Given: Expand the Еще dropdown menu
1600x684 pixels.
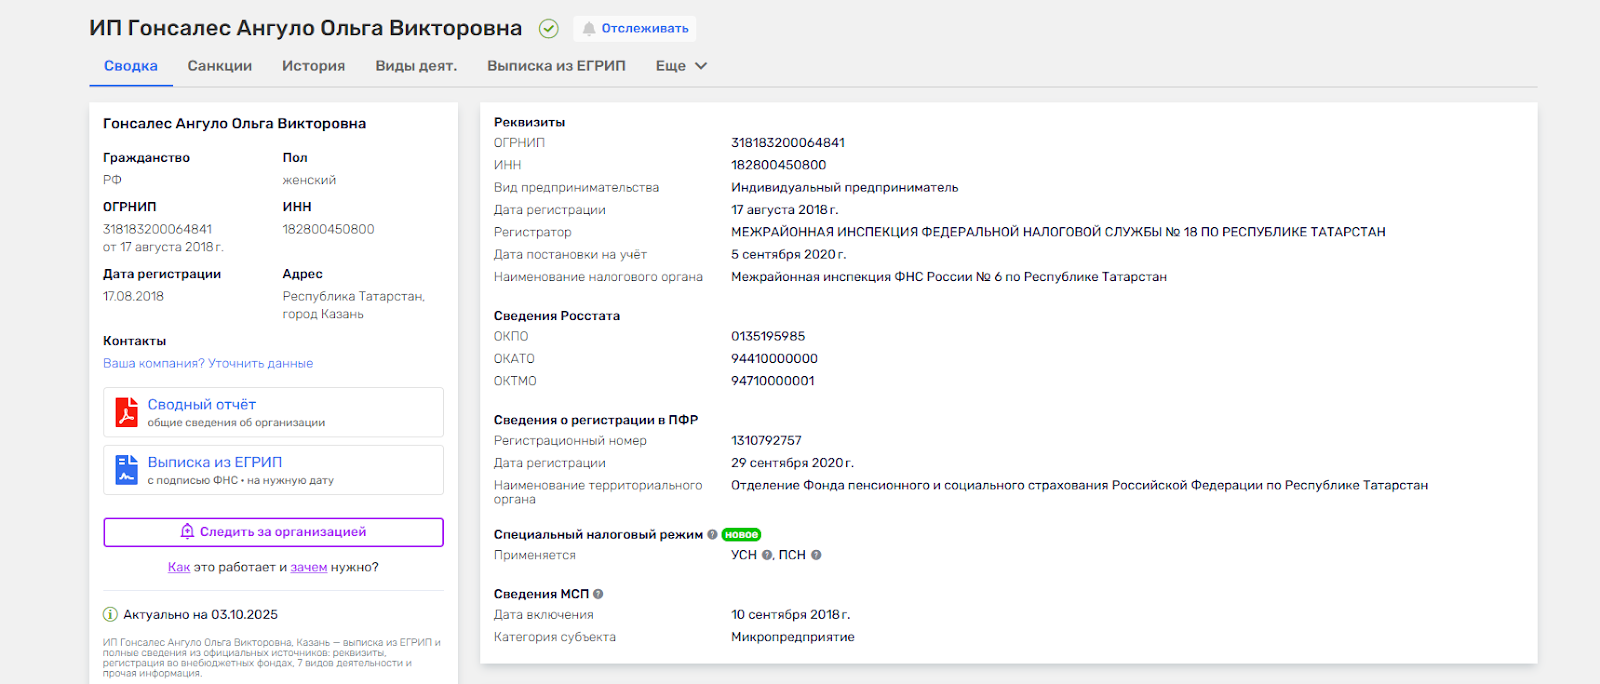Looking at the screenshot, I should point(681,66).
